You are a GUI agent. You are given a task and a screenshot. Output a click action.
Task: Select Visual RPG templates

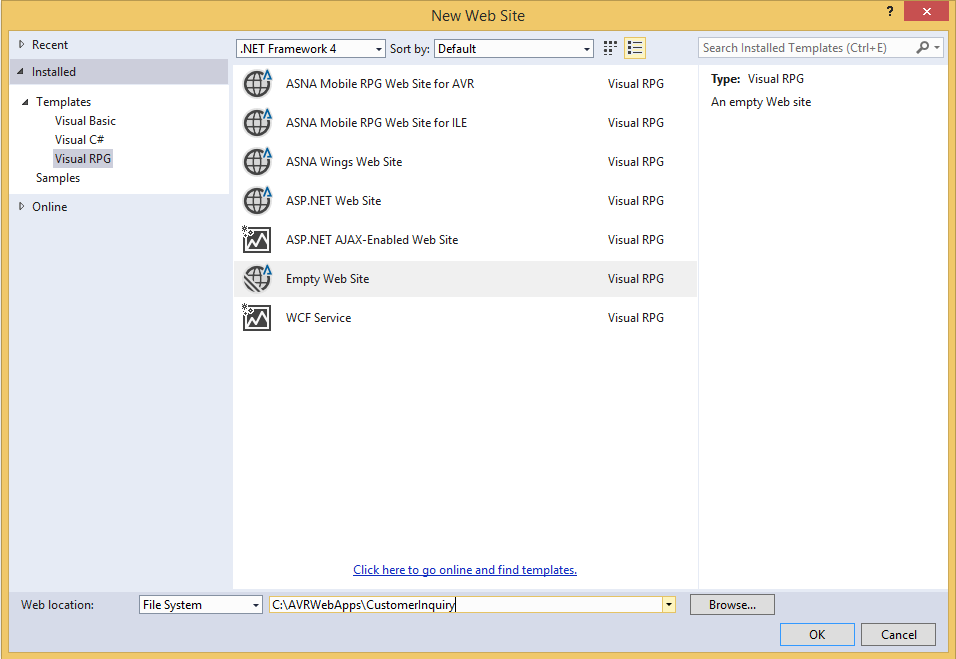click(83, 159)
